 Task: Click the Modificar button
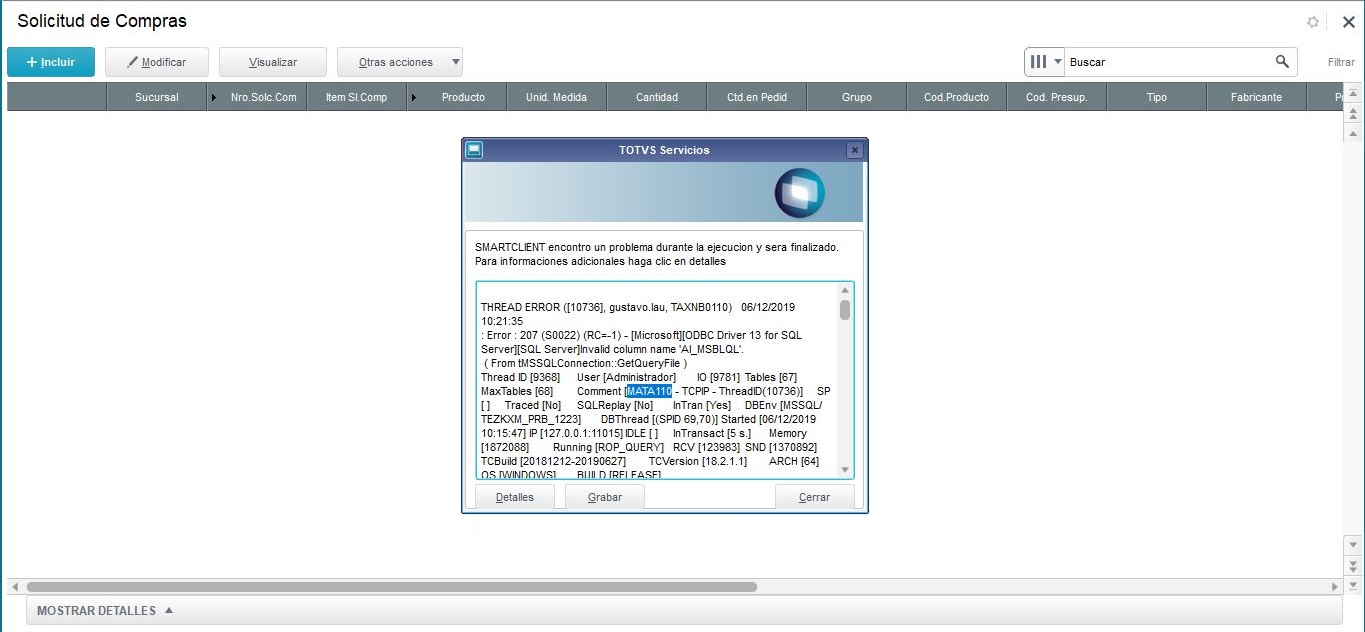point(158,62)
